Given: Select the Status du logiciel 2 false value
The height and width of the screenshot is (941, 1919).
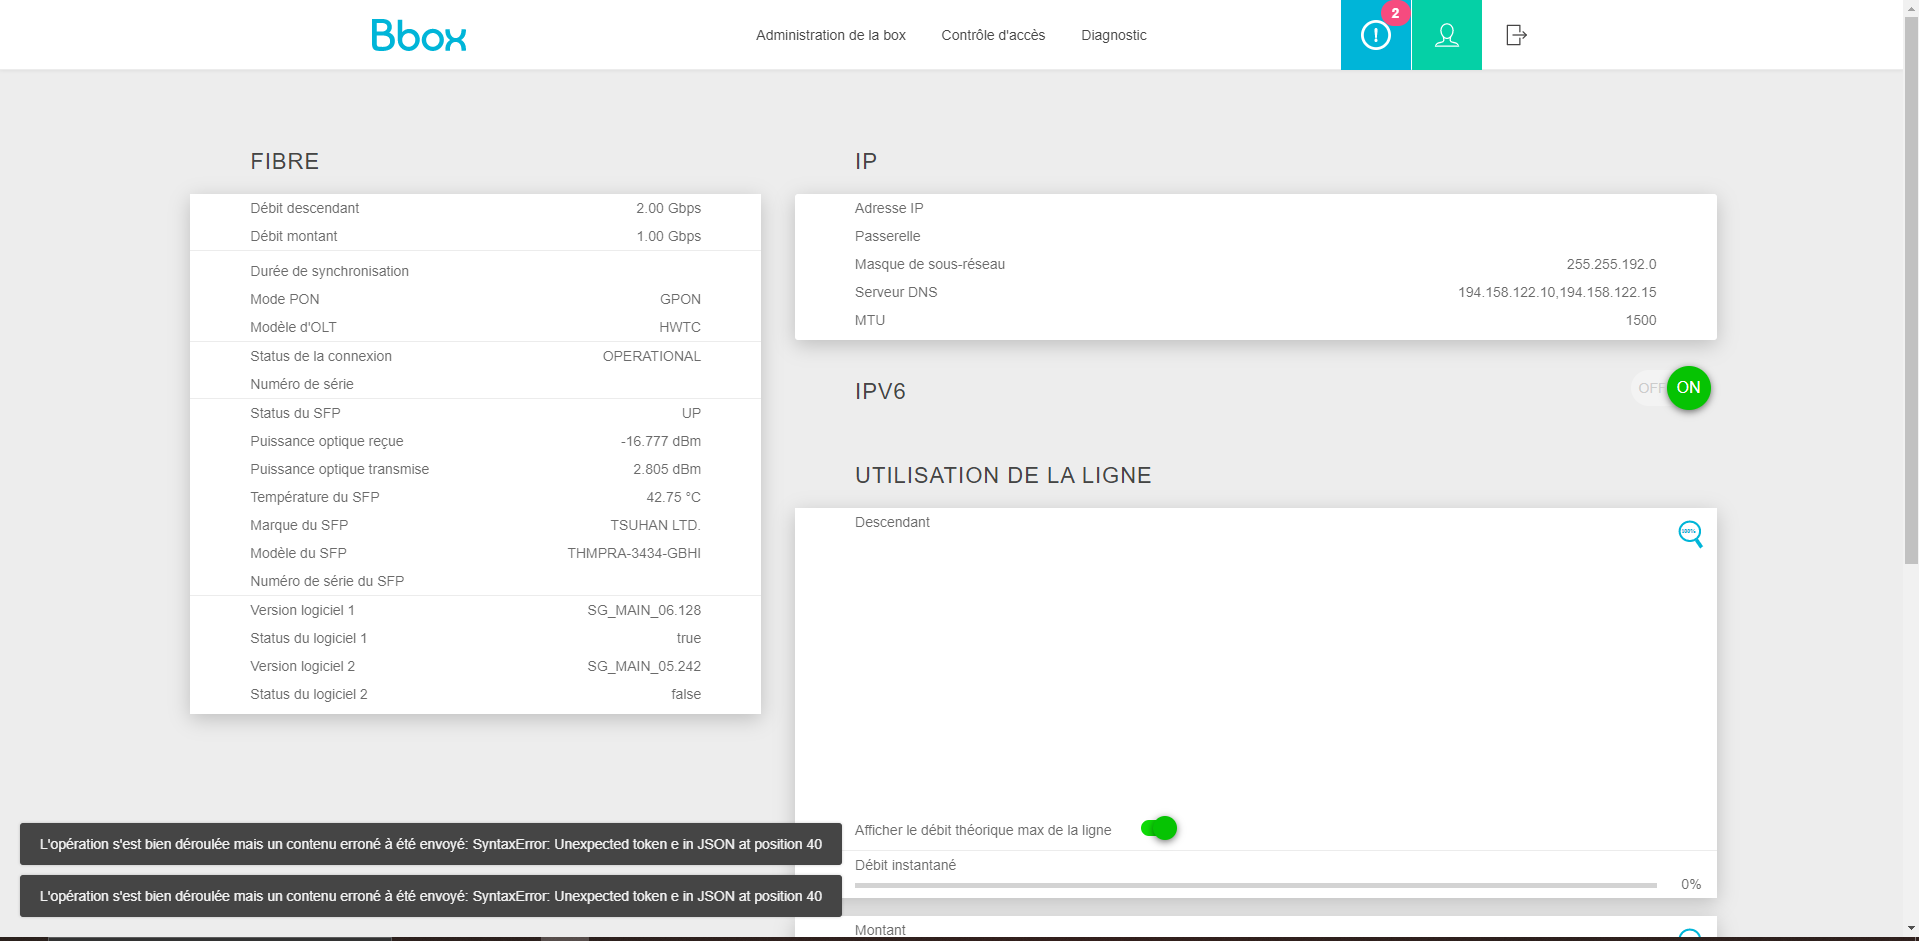Looking at the screenshot, I should click(x=686, y=694).
